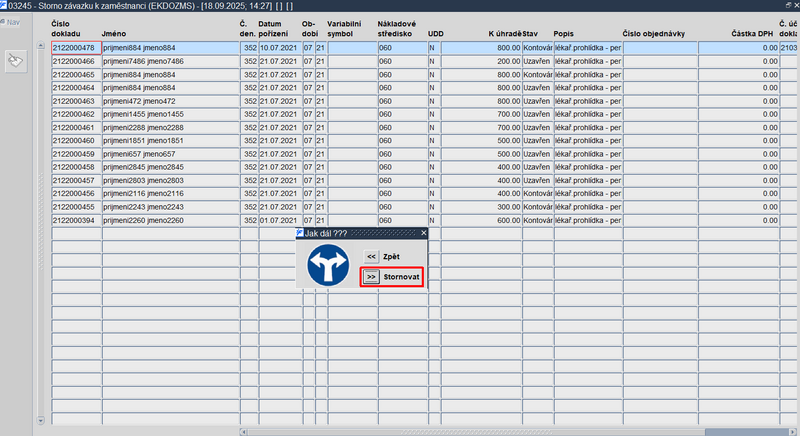The image size is (800, 436).
Task: Click name cell prijmeni2116 jmeno2116
Action: pos(171,194)
